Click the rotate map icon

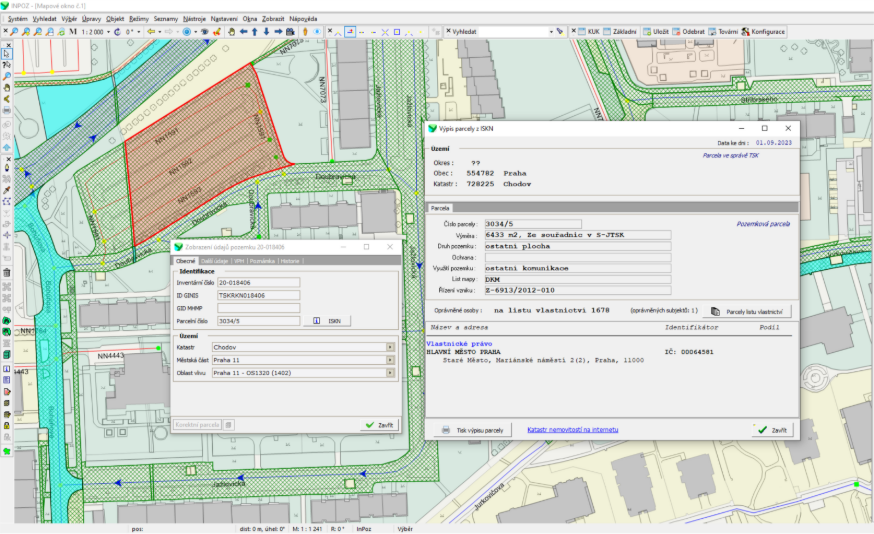117,32
